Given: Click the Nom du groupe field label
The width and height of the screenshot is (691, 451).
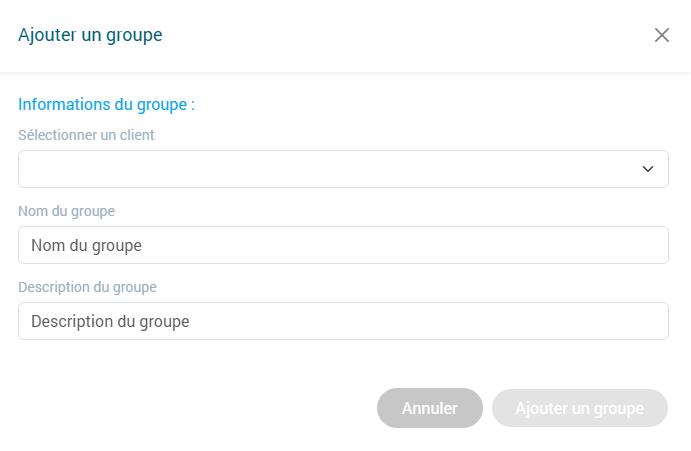Looking at the screenshot, I should point(66,210).
